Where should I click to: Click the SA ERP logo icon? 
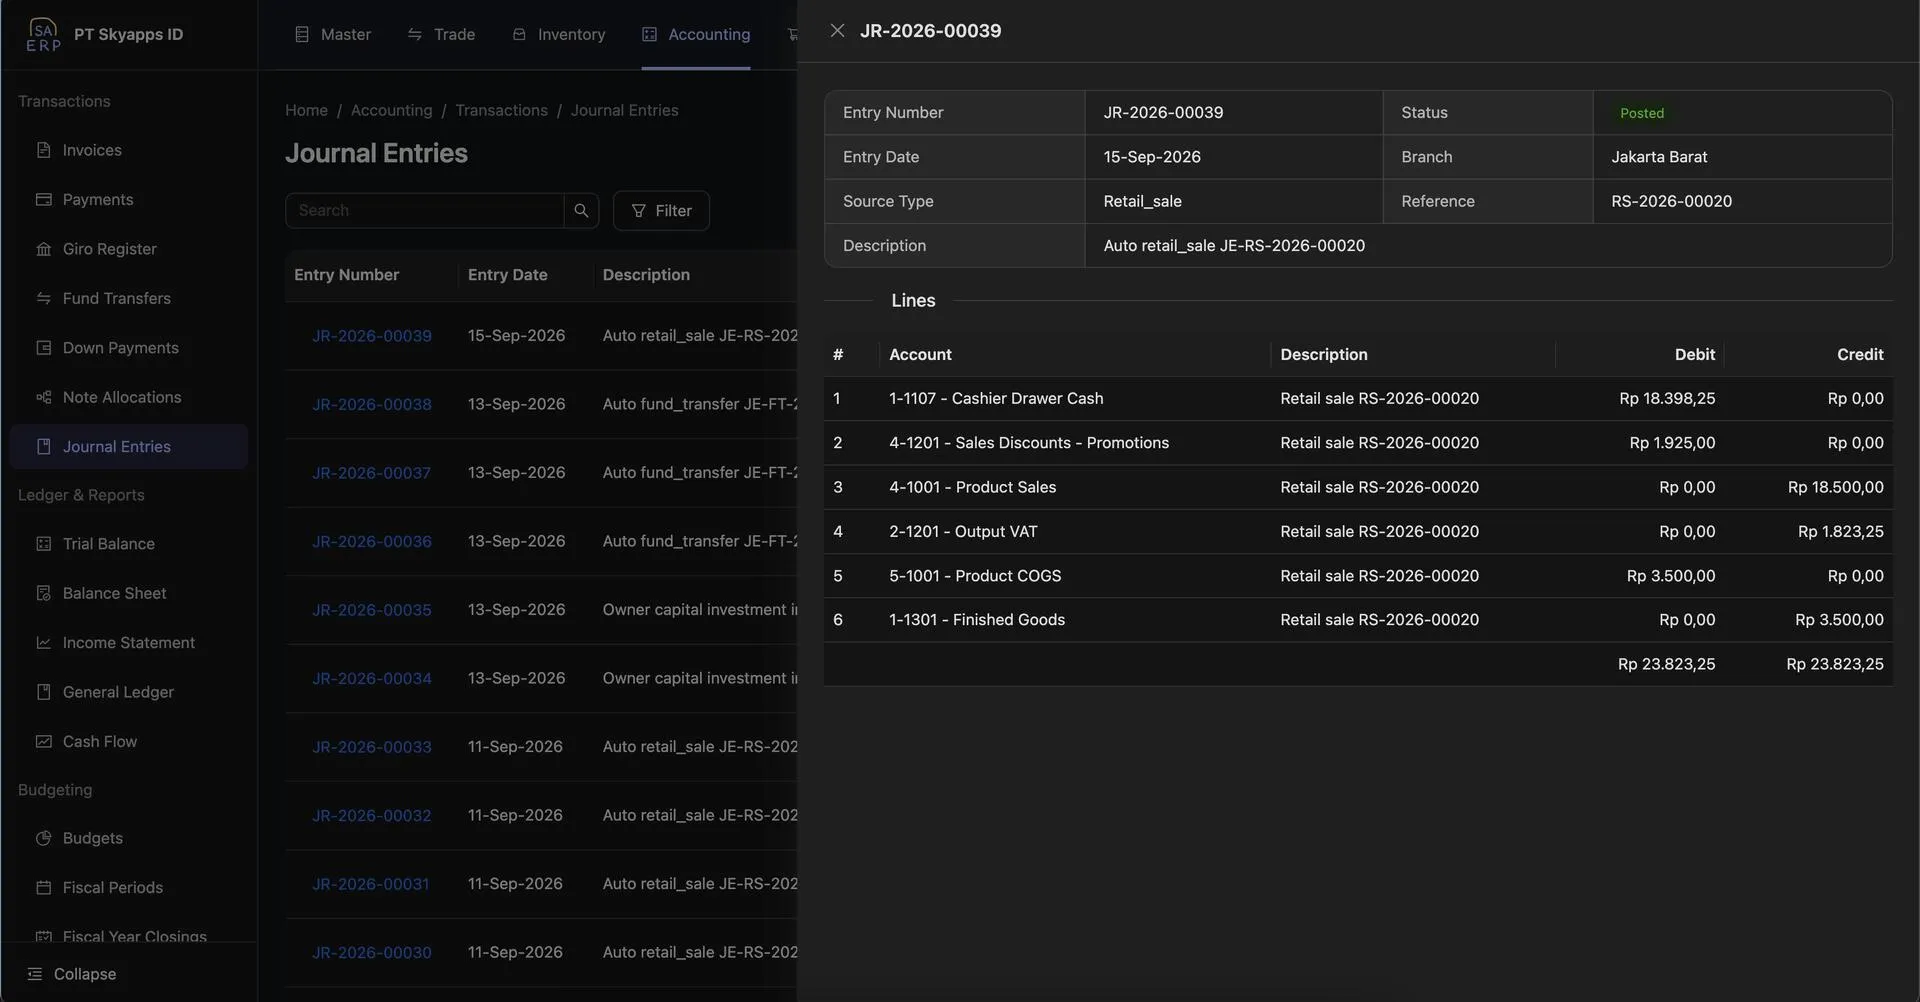tap(43, 34)
